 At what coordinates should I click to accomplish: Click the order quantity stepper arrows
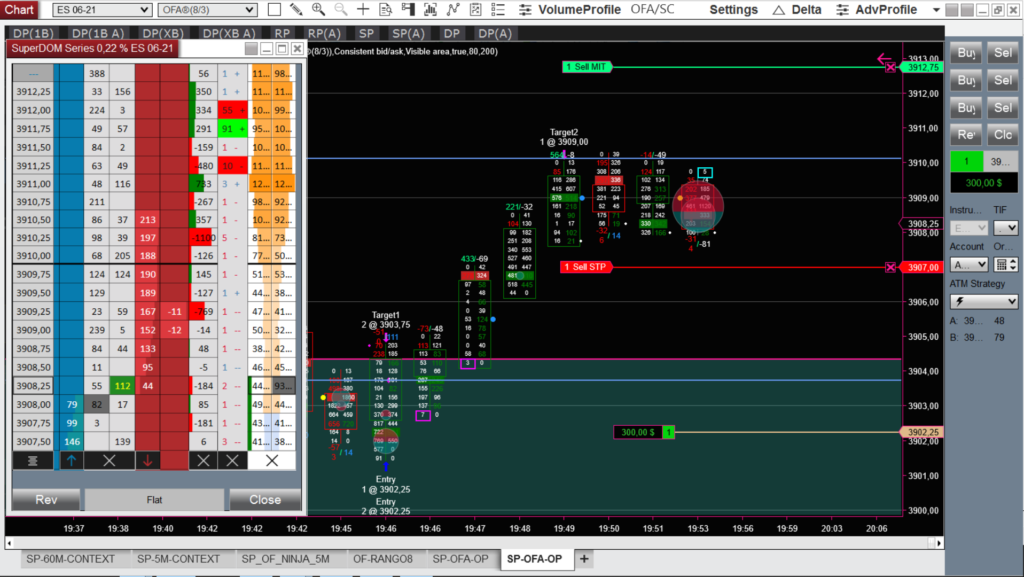pos(1013,264)
